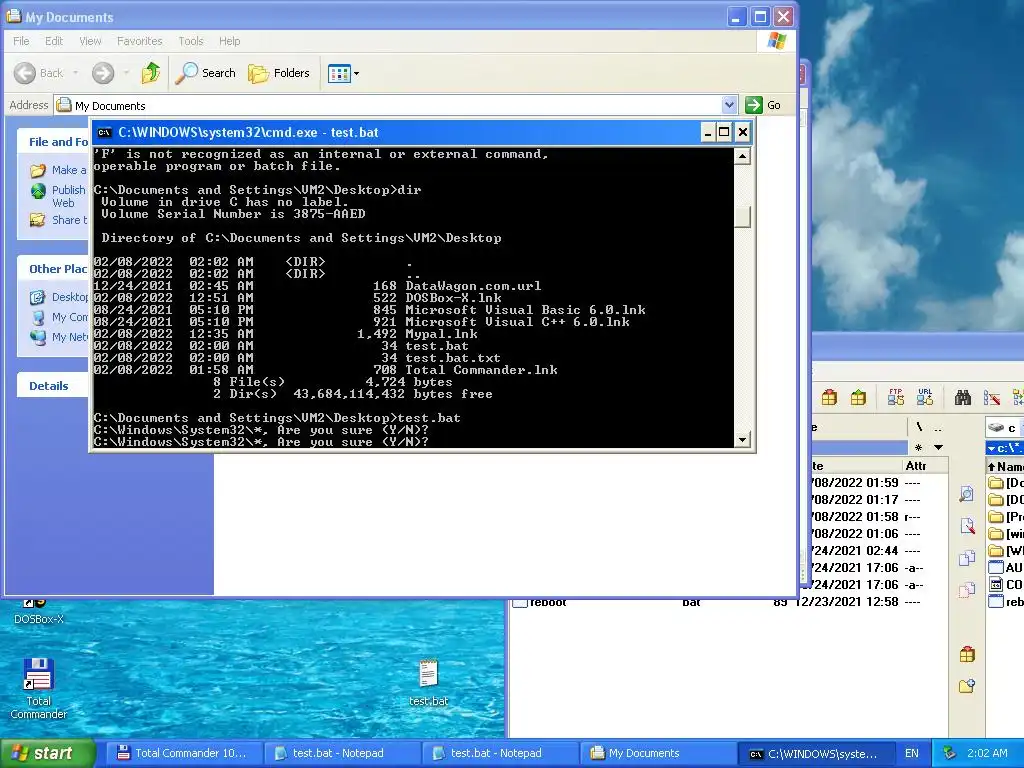Click the lower pack icon in vertical bar
Viewport: 1024px width, 768px height.
967,654
